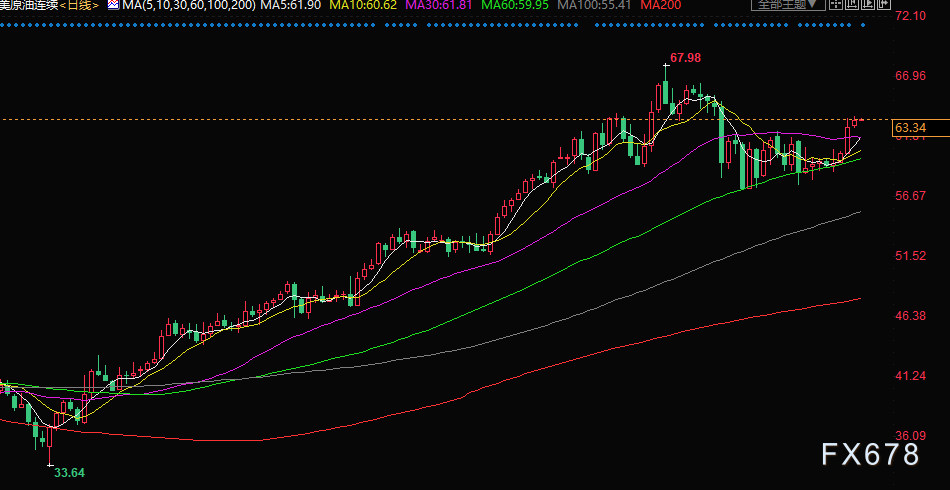Viewport: 950px width, 490px height.
Task: Select the green MA60:59.95 legend entry
Action: point(512,5)
